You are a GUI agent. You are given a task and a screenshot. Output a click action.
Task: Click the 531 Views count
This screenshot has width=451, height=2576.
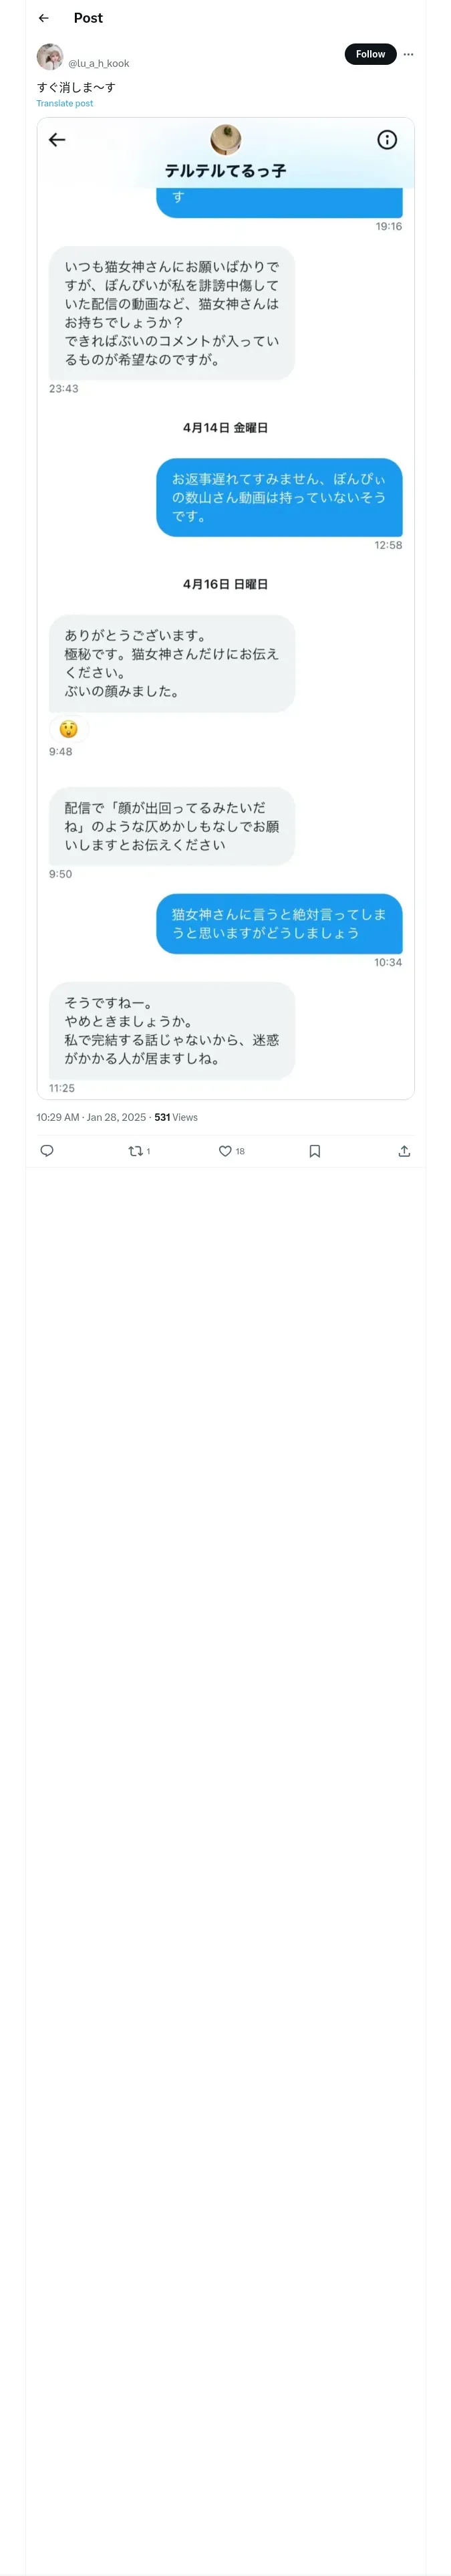click(x=176, y=1117)
